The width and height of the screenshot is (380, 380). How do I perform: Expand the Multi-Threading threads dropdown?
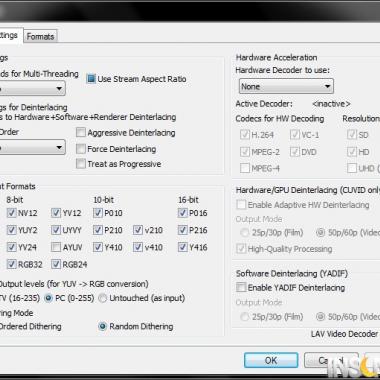32,89
